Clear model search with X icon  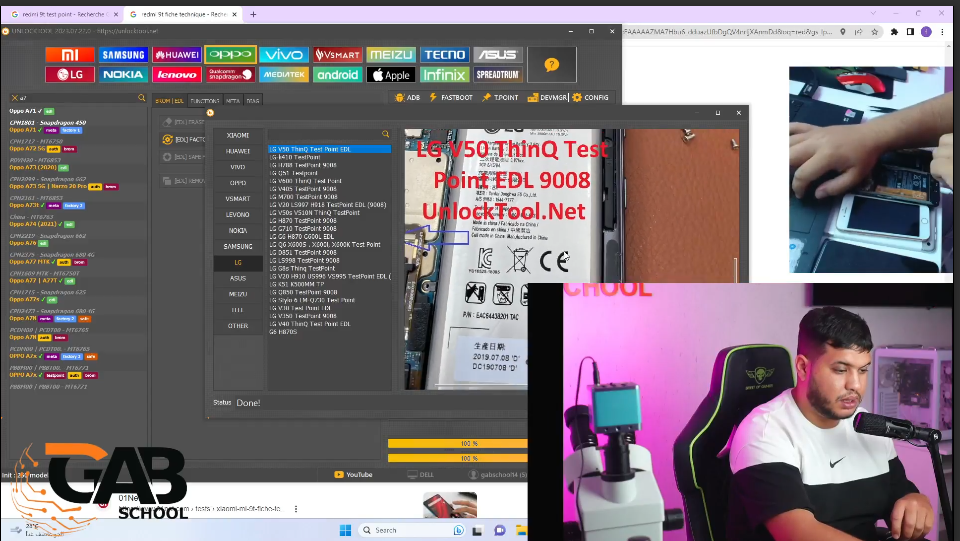[x=15, y=98]
